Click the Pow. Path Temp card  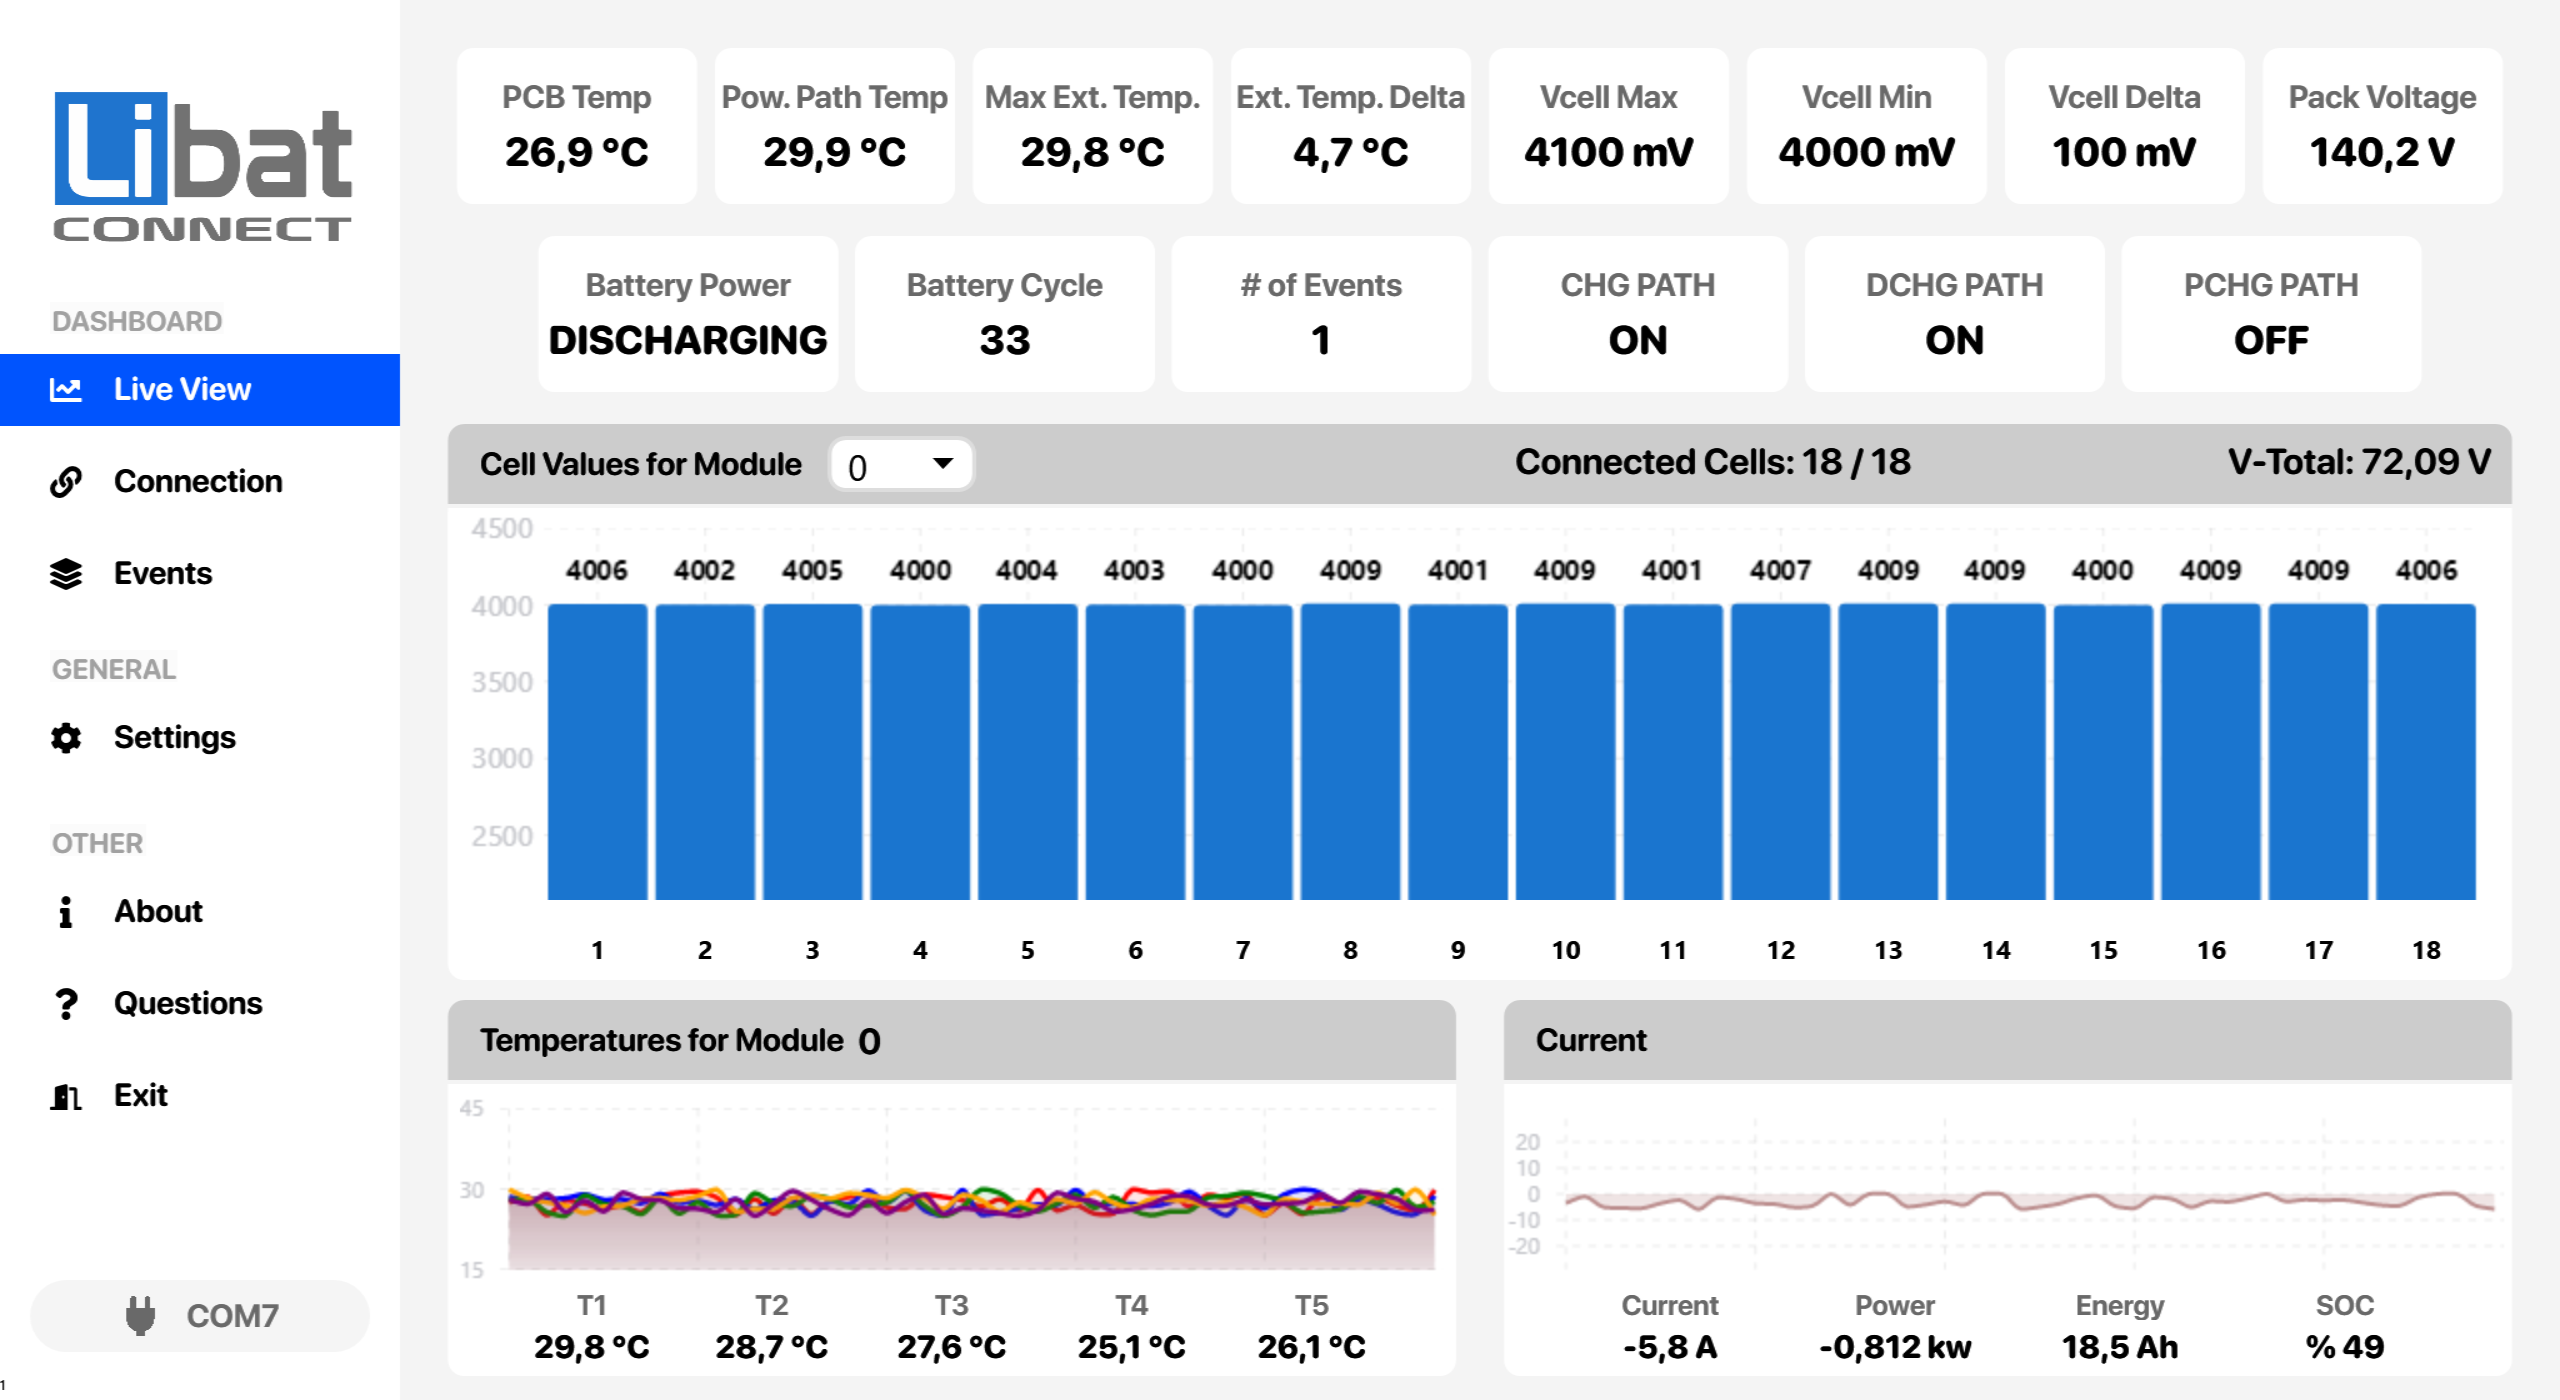pos(834,126)
